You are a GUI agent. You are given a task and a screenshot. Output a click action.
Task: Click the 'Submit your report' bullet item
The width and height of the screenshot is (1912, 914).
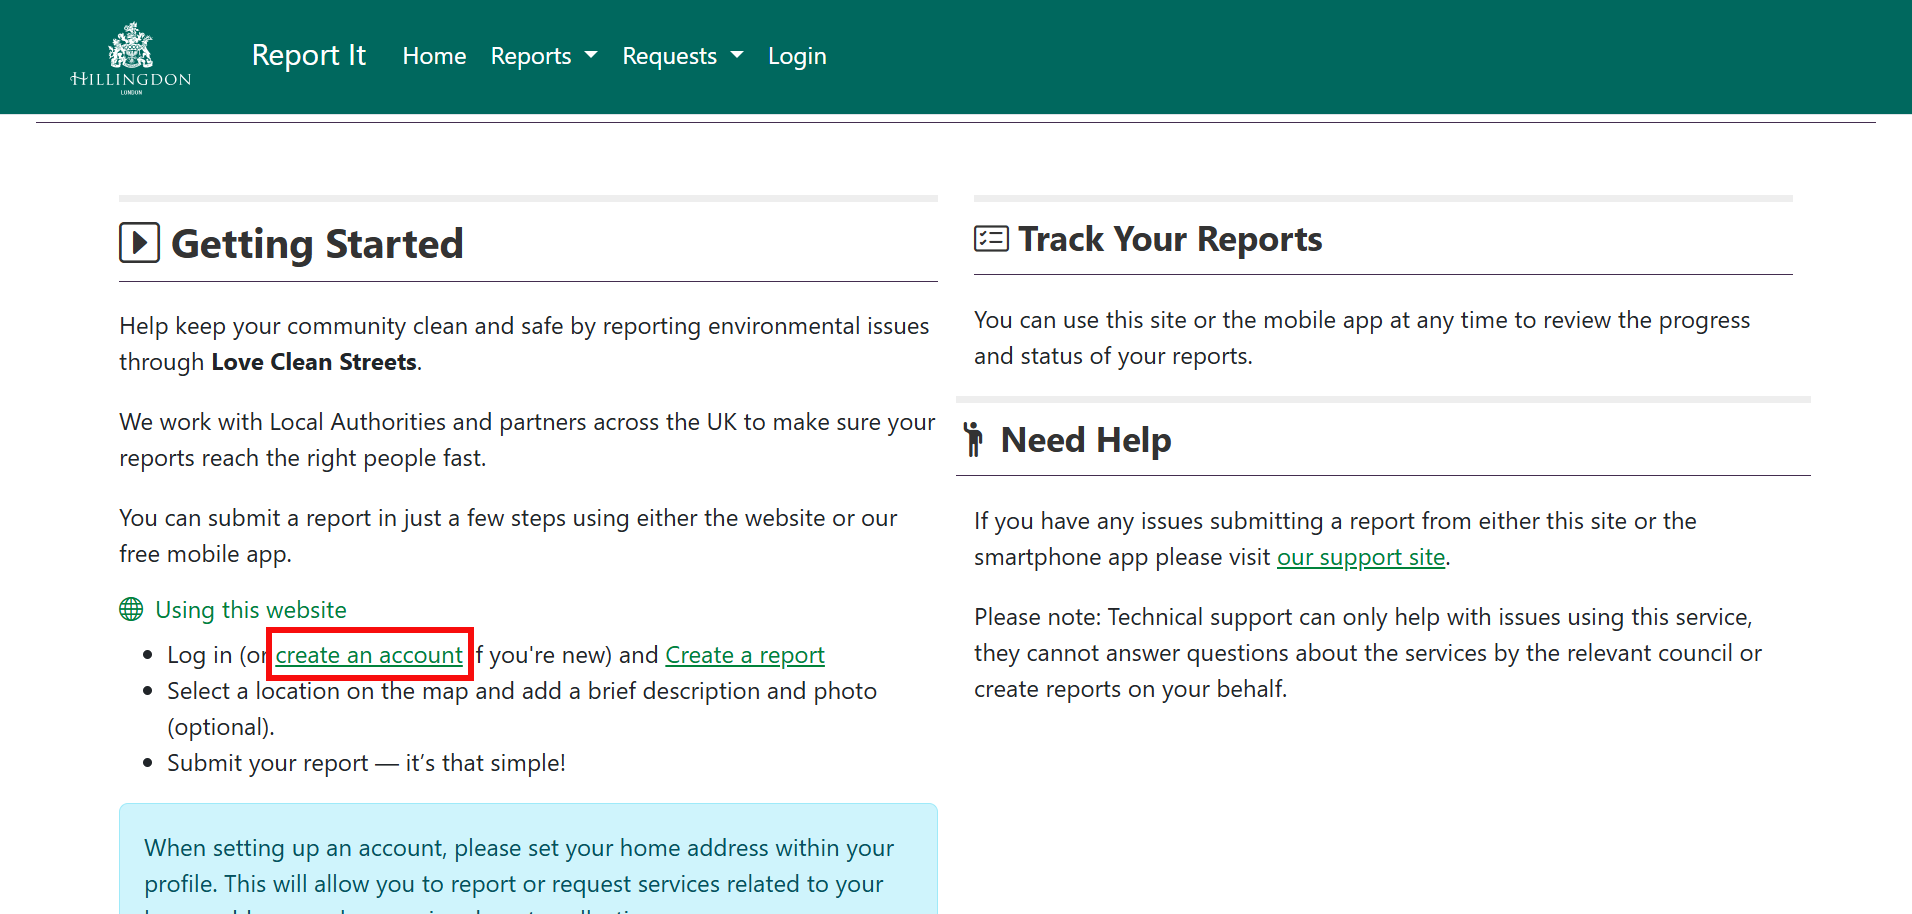(366, 763)
